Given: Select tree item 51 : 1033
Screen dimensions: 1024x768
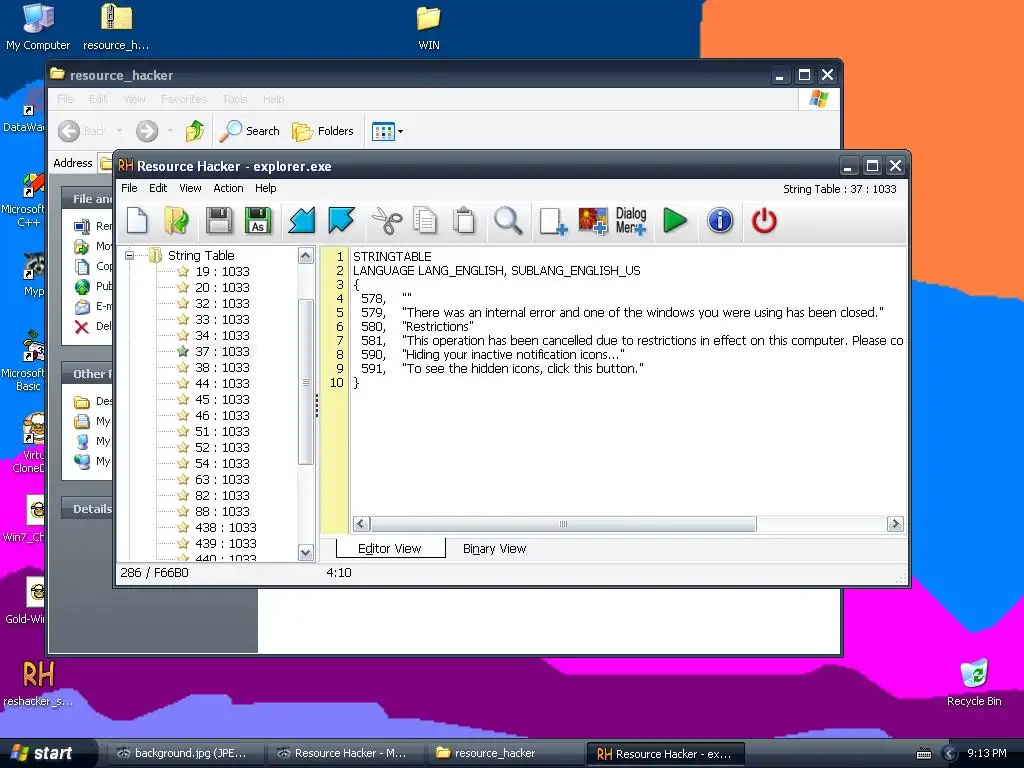Looking at the screenshot, I should click(222, 432).
